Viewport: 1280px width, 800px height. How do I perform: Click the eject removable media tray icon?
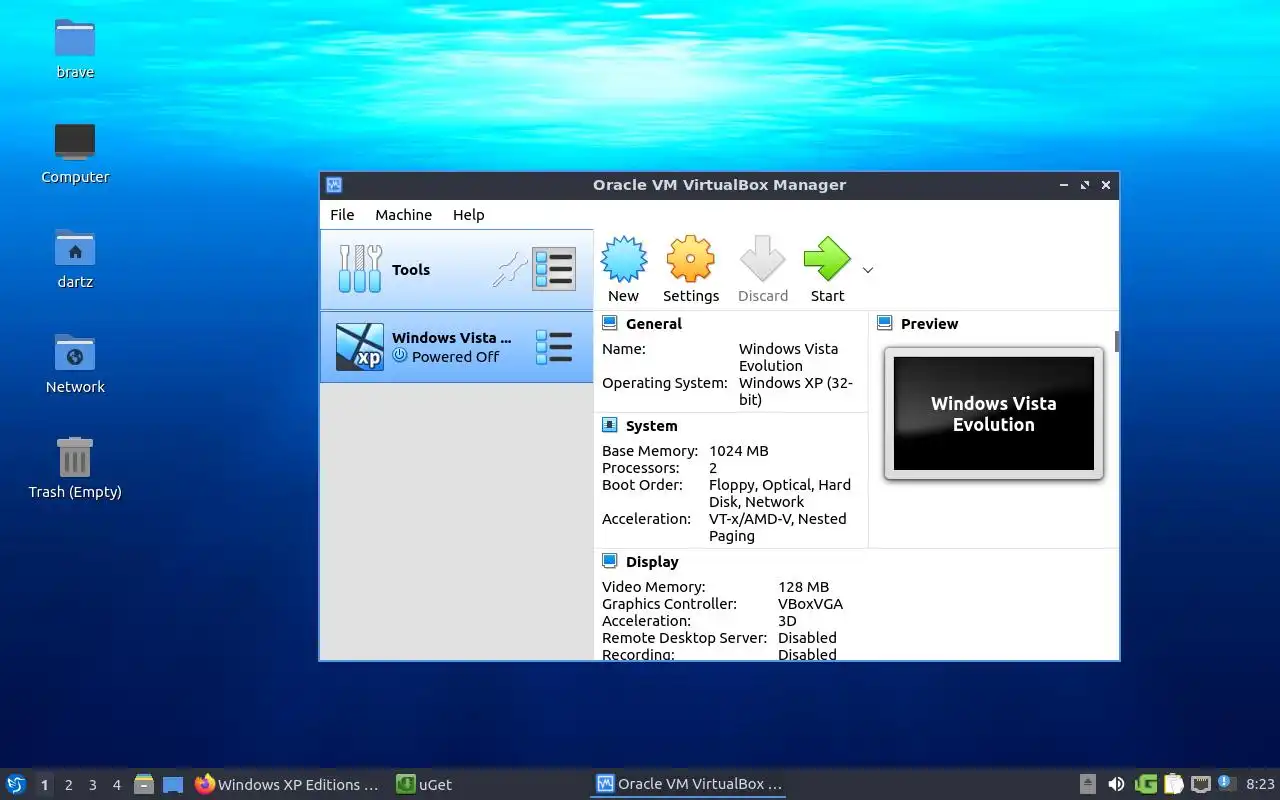[1088, 785]
